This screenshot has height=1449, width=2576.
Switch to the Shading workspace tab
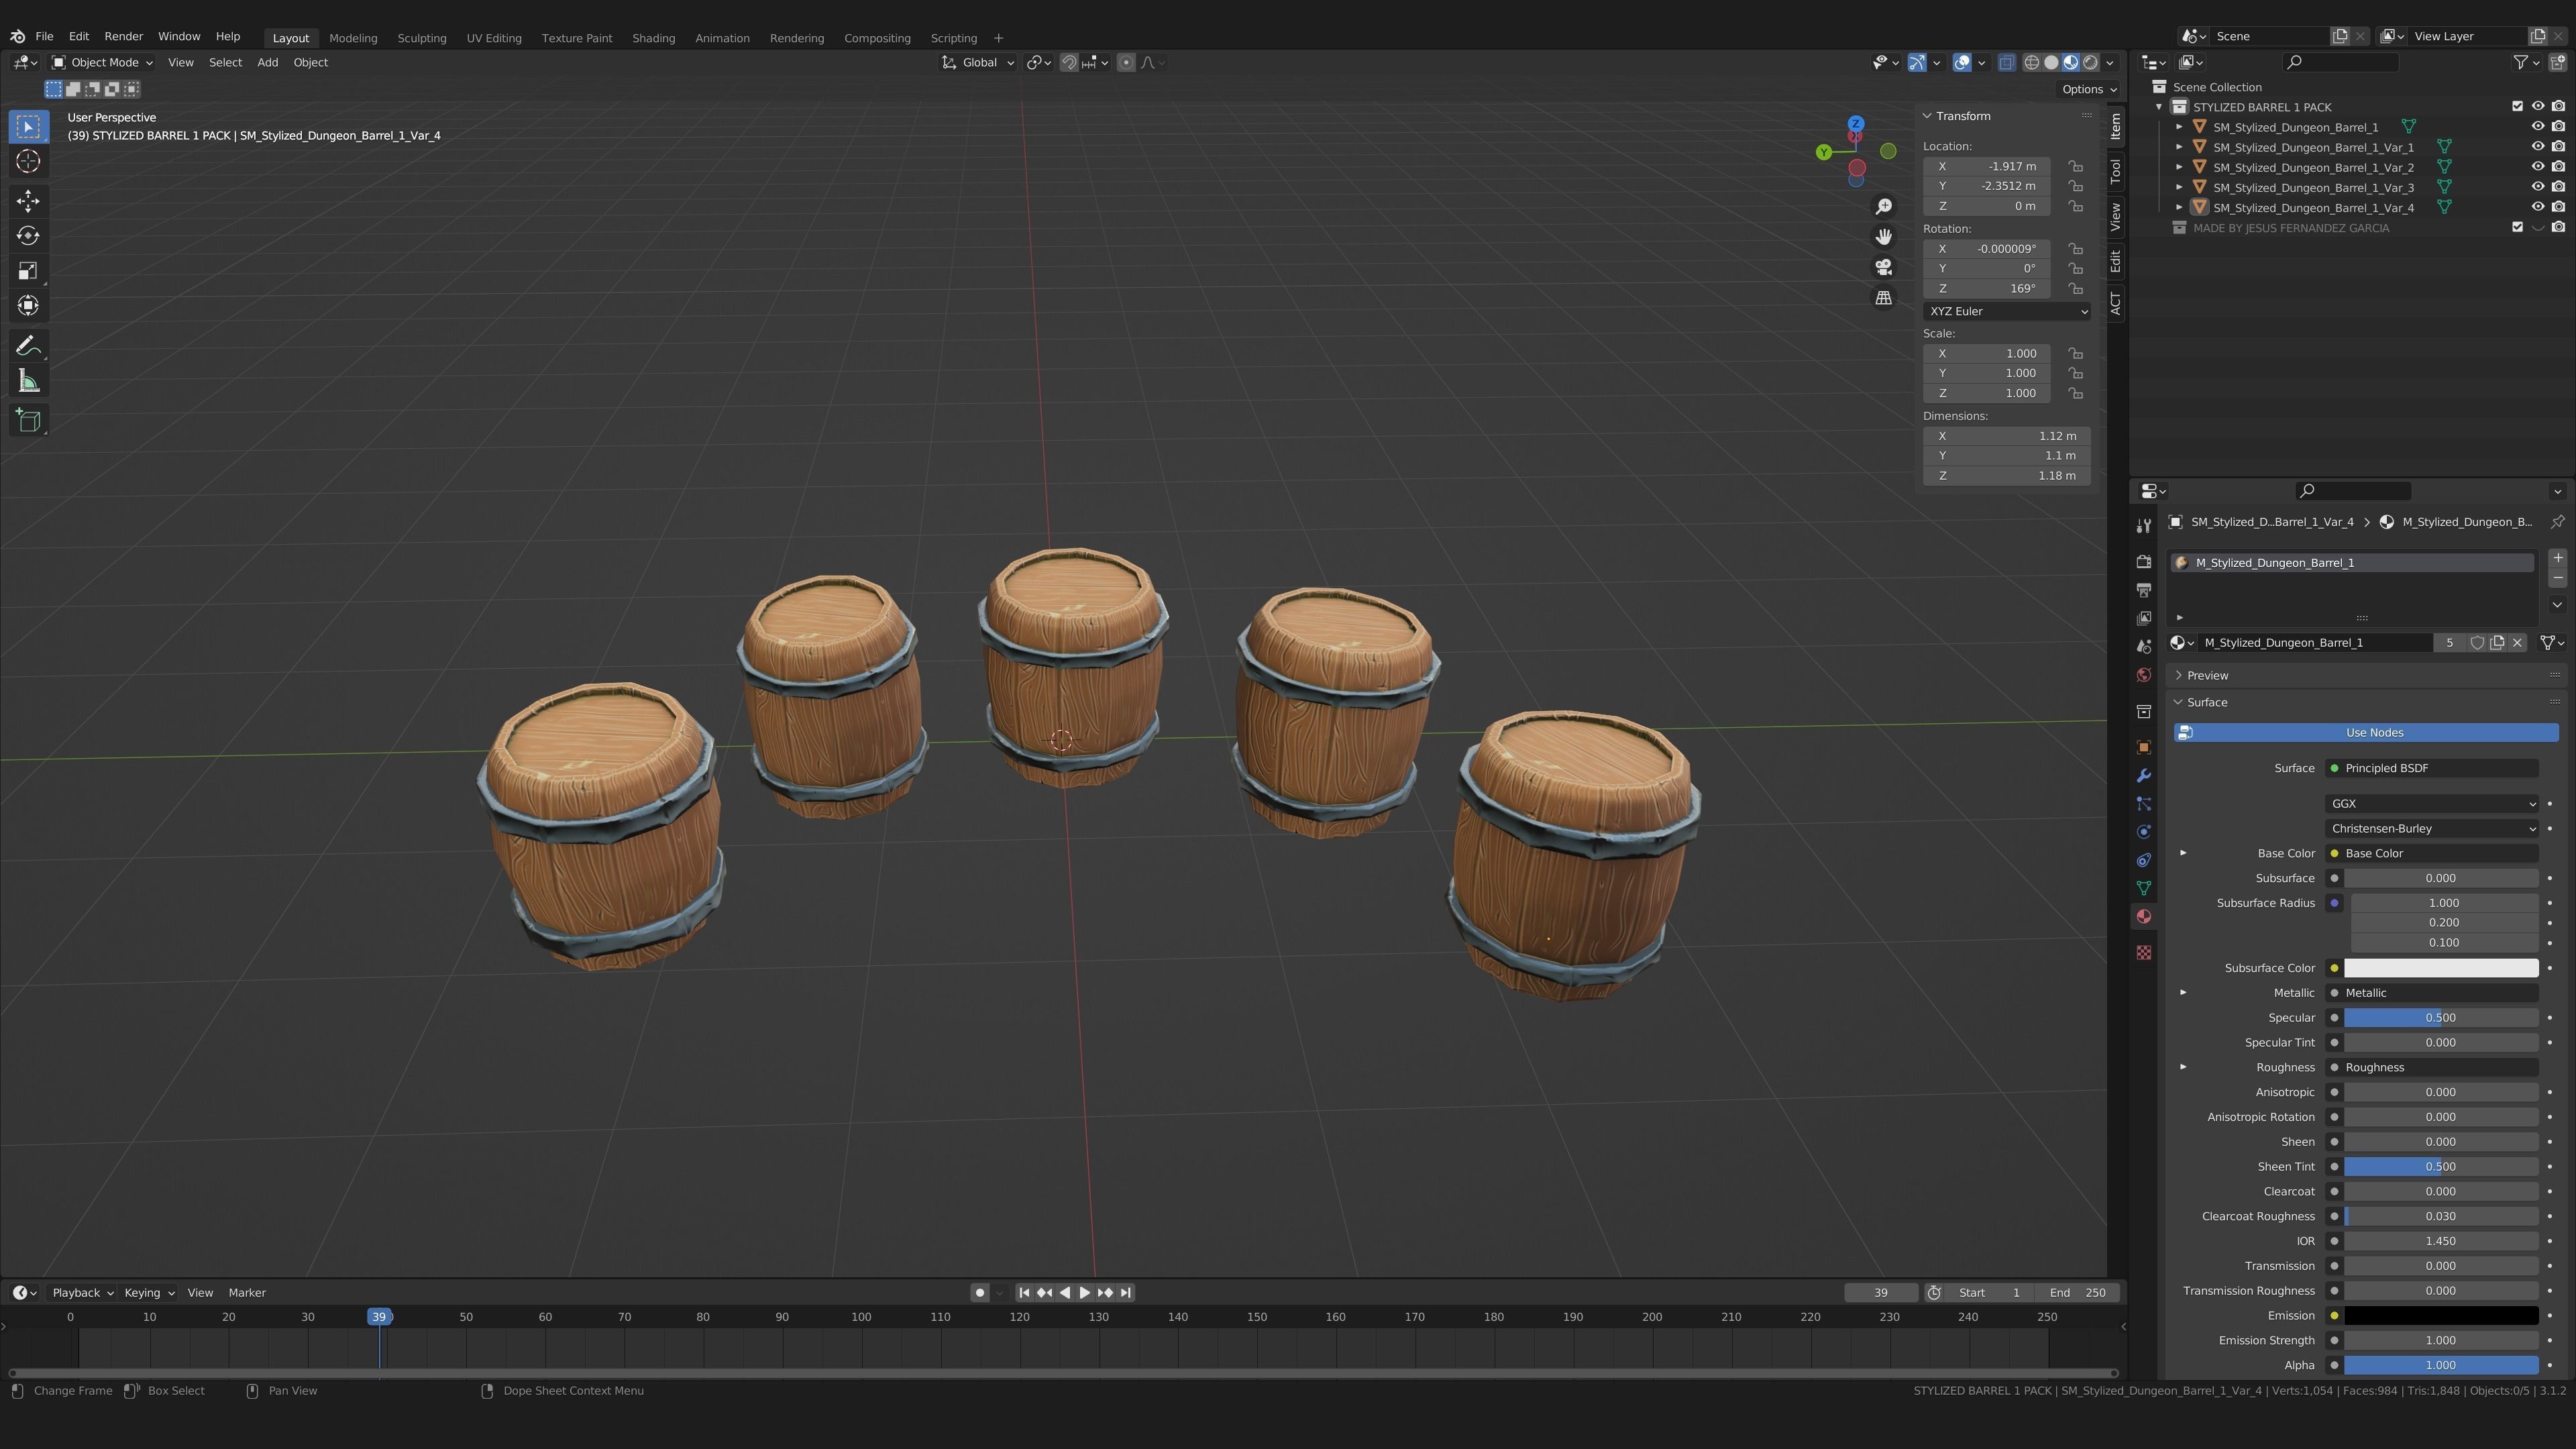(x=653, y=38)
